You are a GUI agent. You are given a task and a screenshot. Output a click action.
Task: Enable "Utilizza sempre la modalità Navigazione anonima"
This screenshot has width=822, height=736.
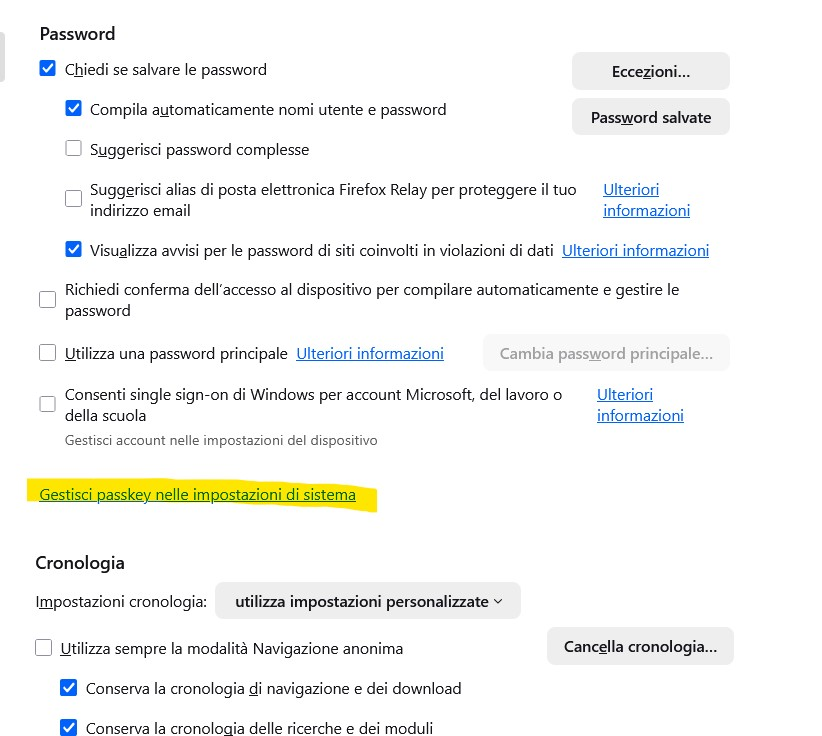[44, 648]
